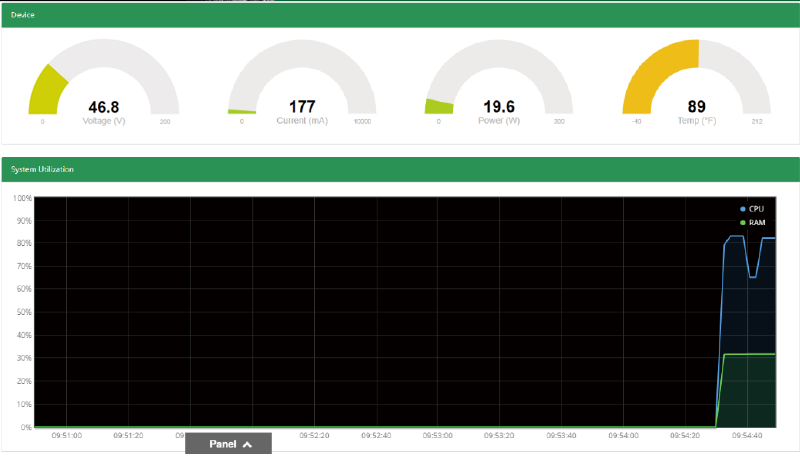This screenshot has height=471, width=800.
Task: Click the 19.6 power reading
Action: [498, 106]
